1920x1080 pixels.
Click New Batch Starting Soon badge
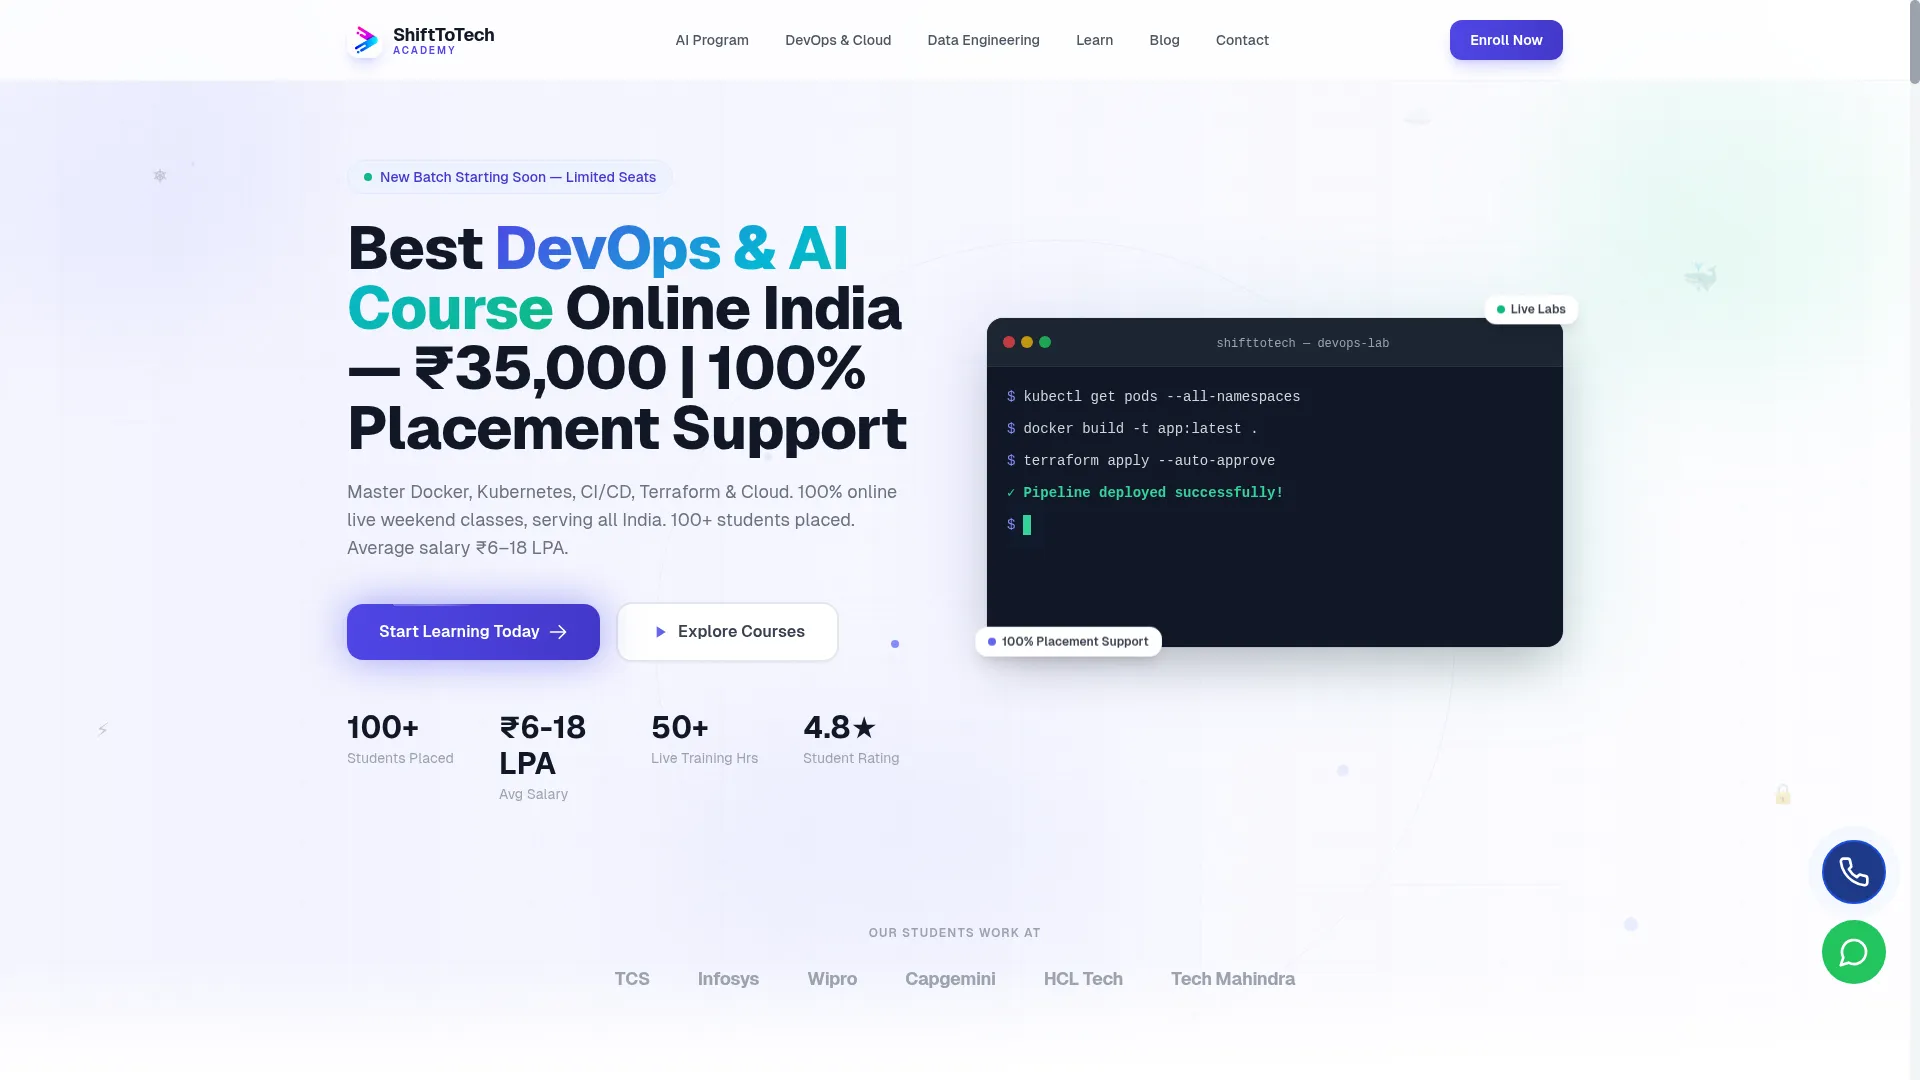[x=510, y=177]
